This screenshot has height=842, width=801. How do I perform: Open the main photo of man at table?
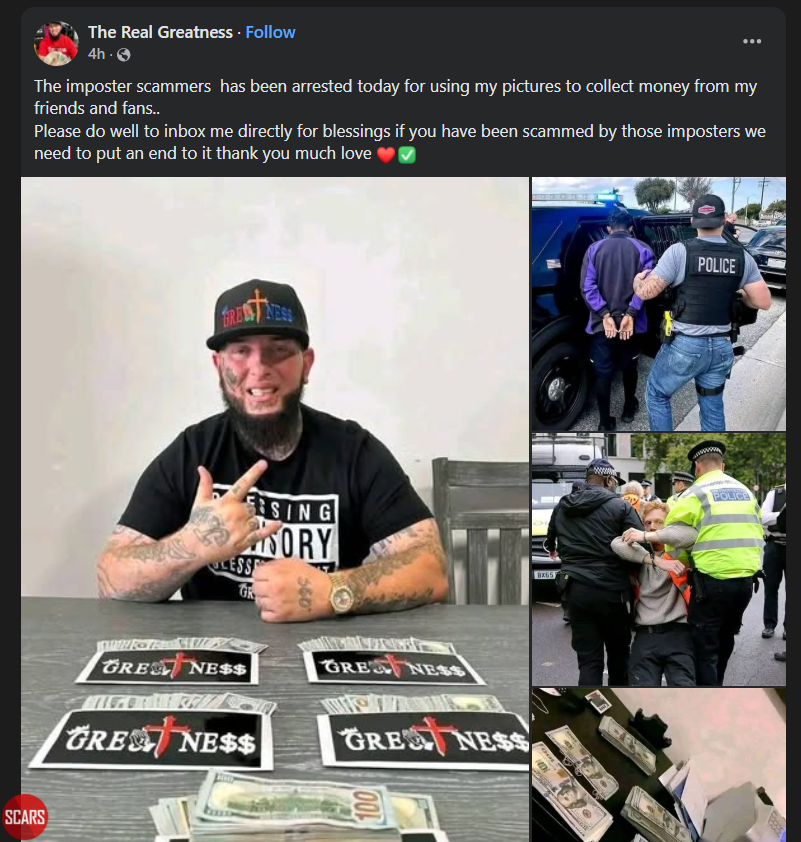(x=275, y=509)
